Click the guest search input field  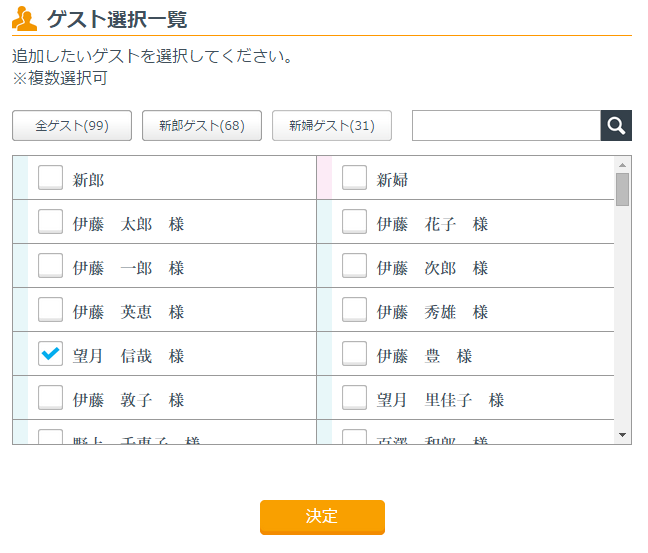click(x=506, y=126)
